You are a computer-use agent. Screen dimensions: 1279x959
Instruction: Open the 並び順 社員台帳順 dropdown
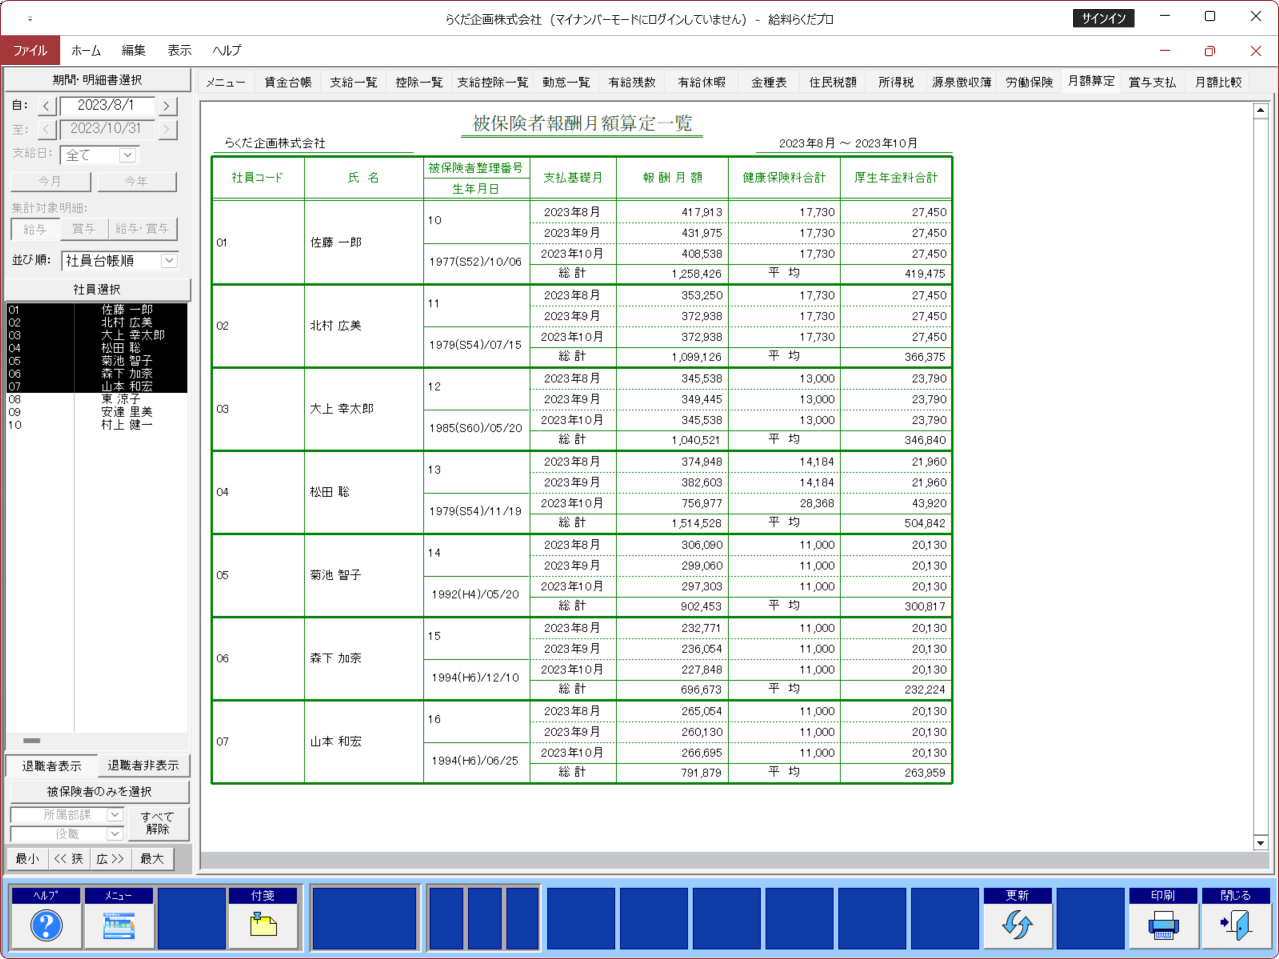[x=169, y=261]
